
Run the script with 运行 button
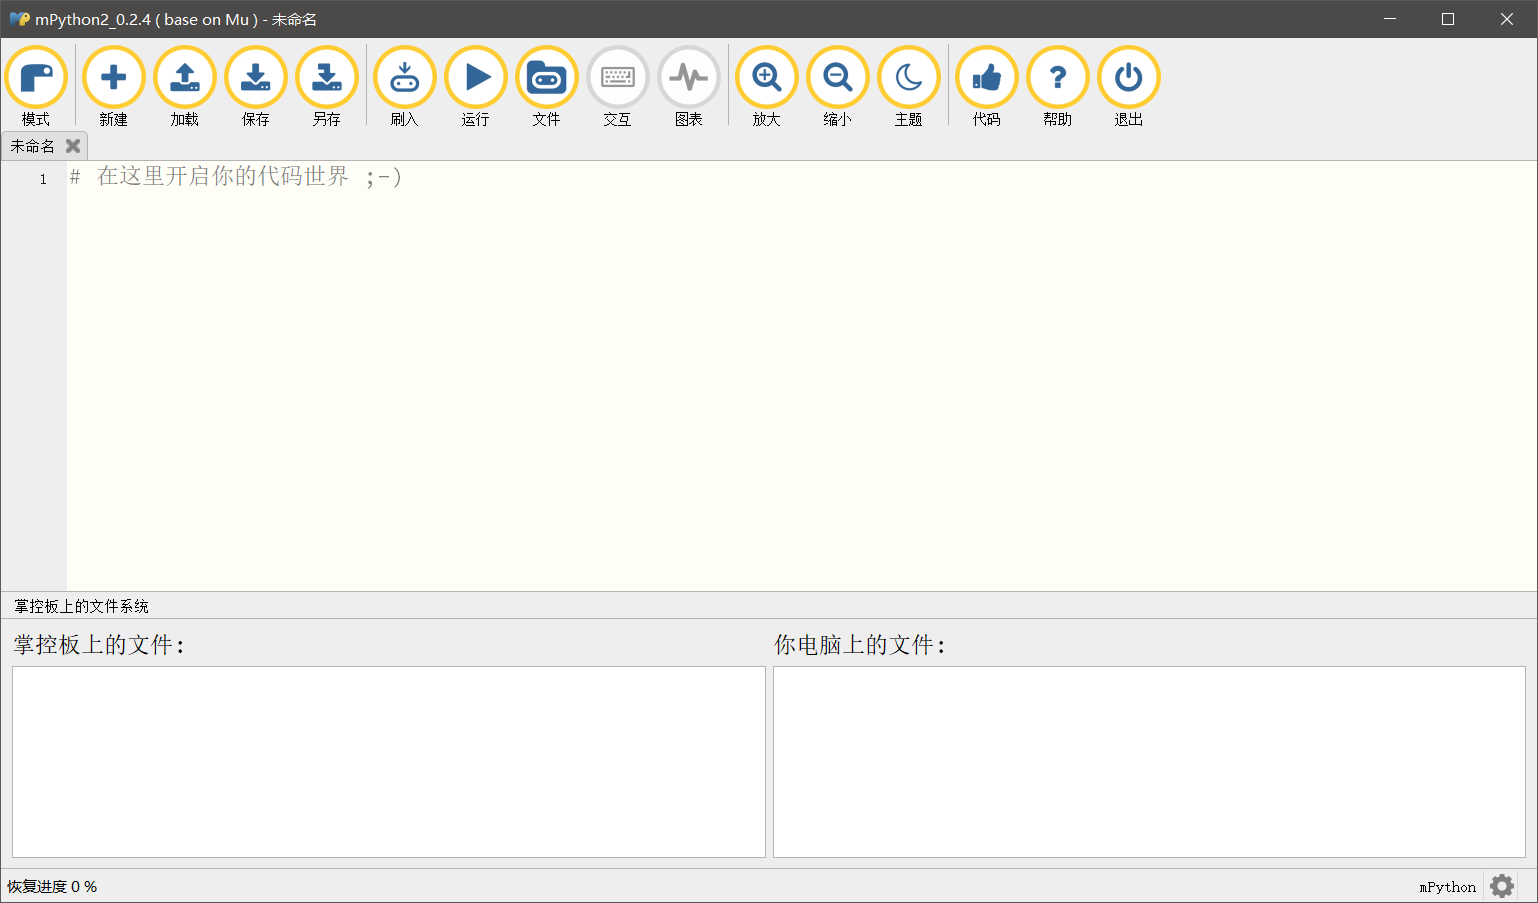pyautogui.click(x=476, y=78)
